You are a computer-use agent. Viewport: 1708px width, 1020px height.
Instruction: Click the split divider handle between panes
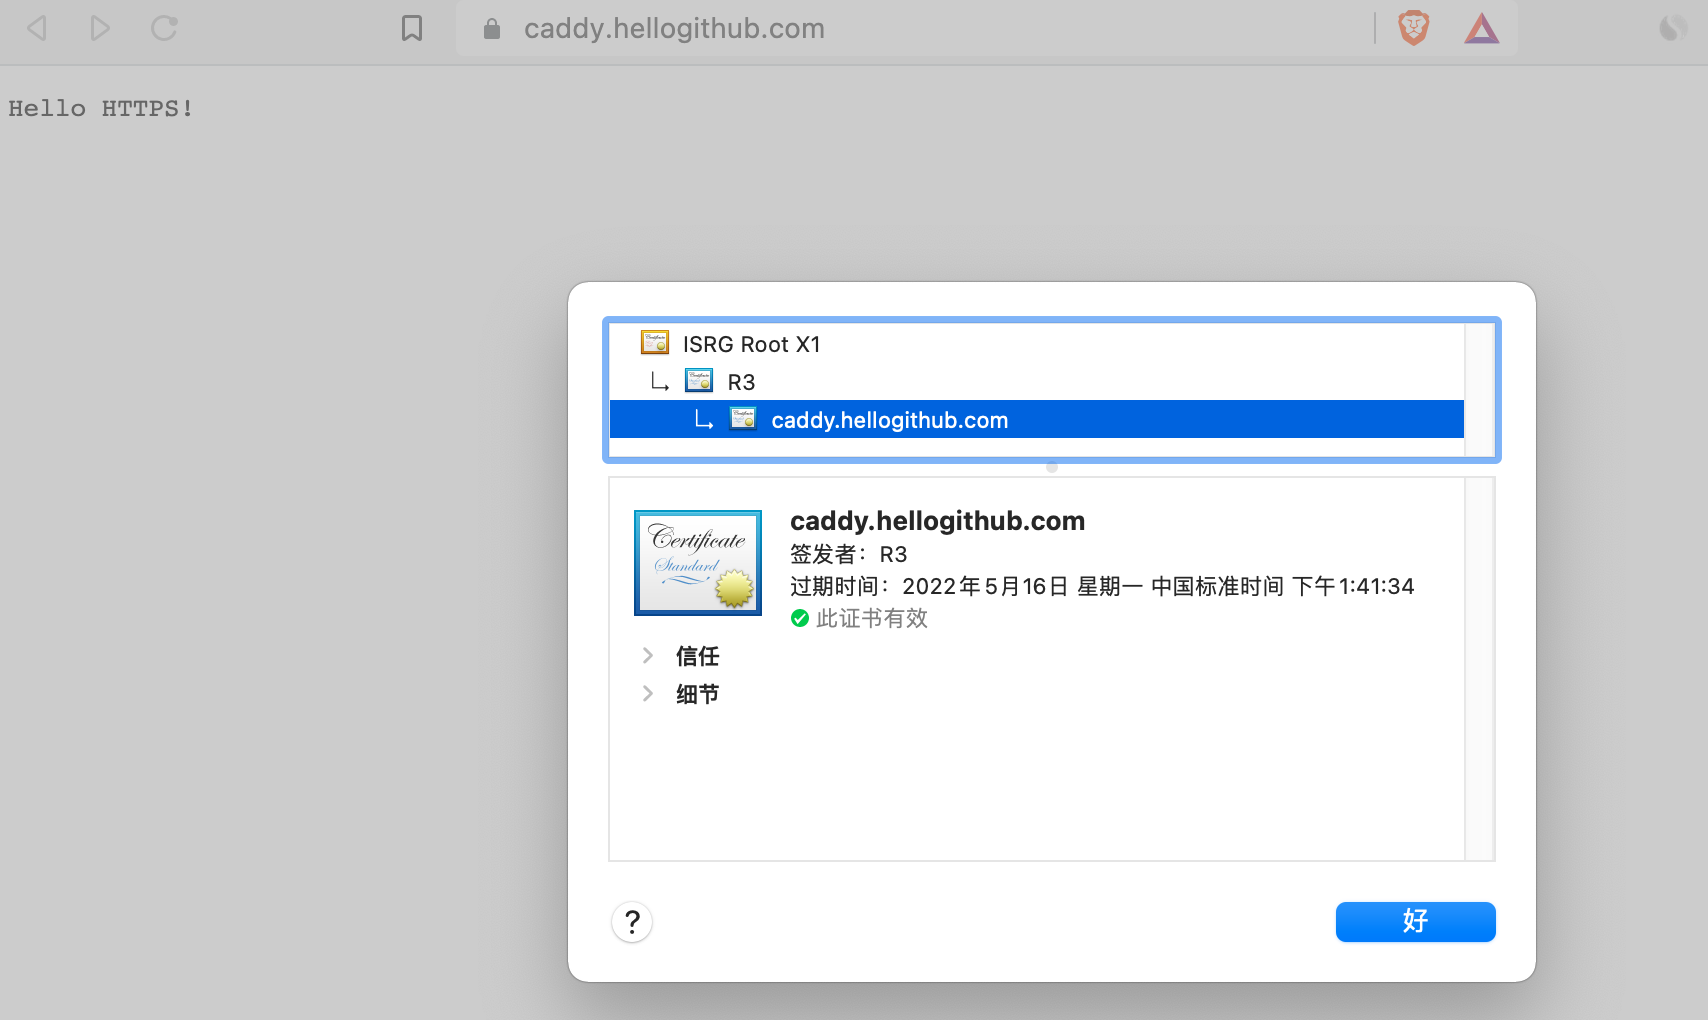pos(1051,467)
